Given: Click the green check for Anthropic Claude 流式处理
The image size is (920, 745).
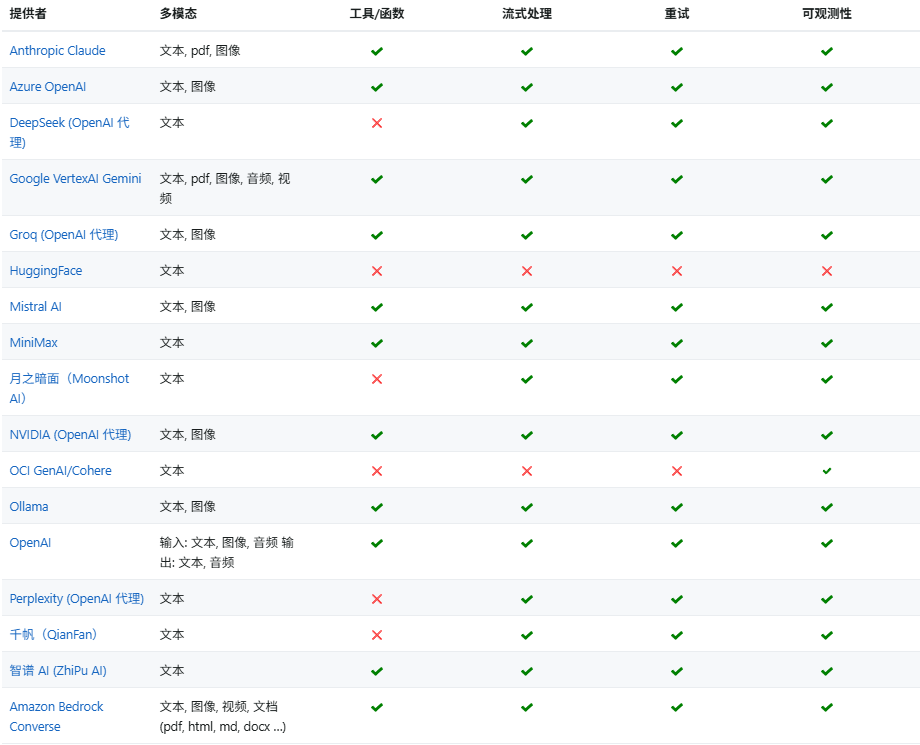Looking at the screenshot, I should 527,51.
